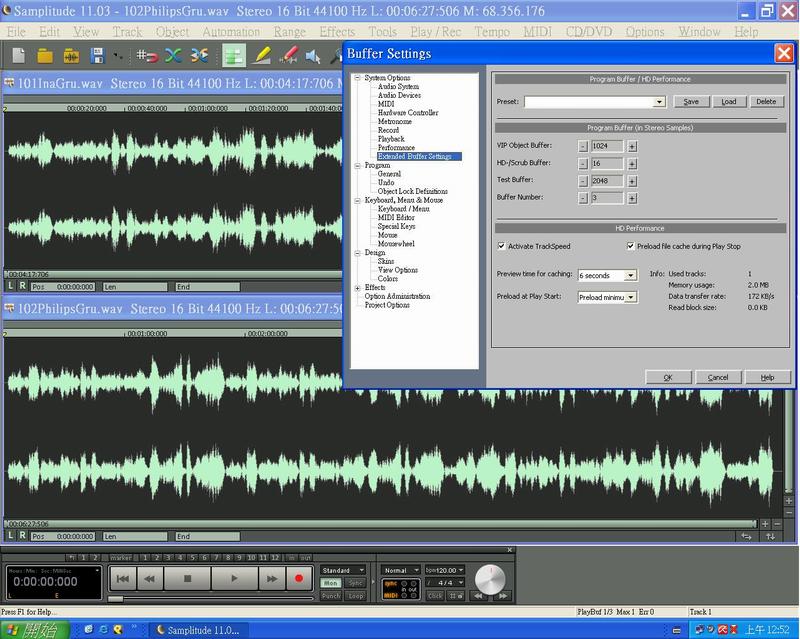Start recording with the red record button
Image resolution: width=800 pixels, height=639 pixels.
click(299, 578)
